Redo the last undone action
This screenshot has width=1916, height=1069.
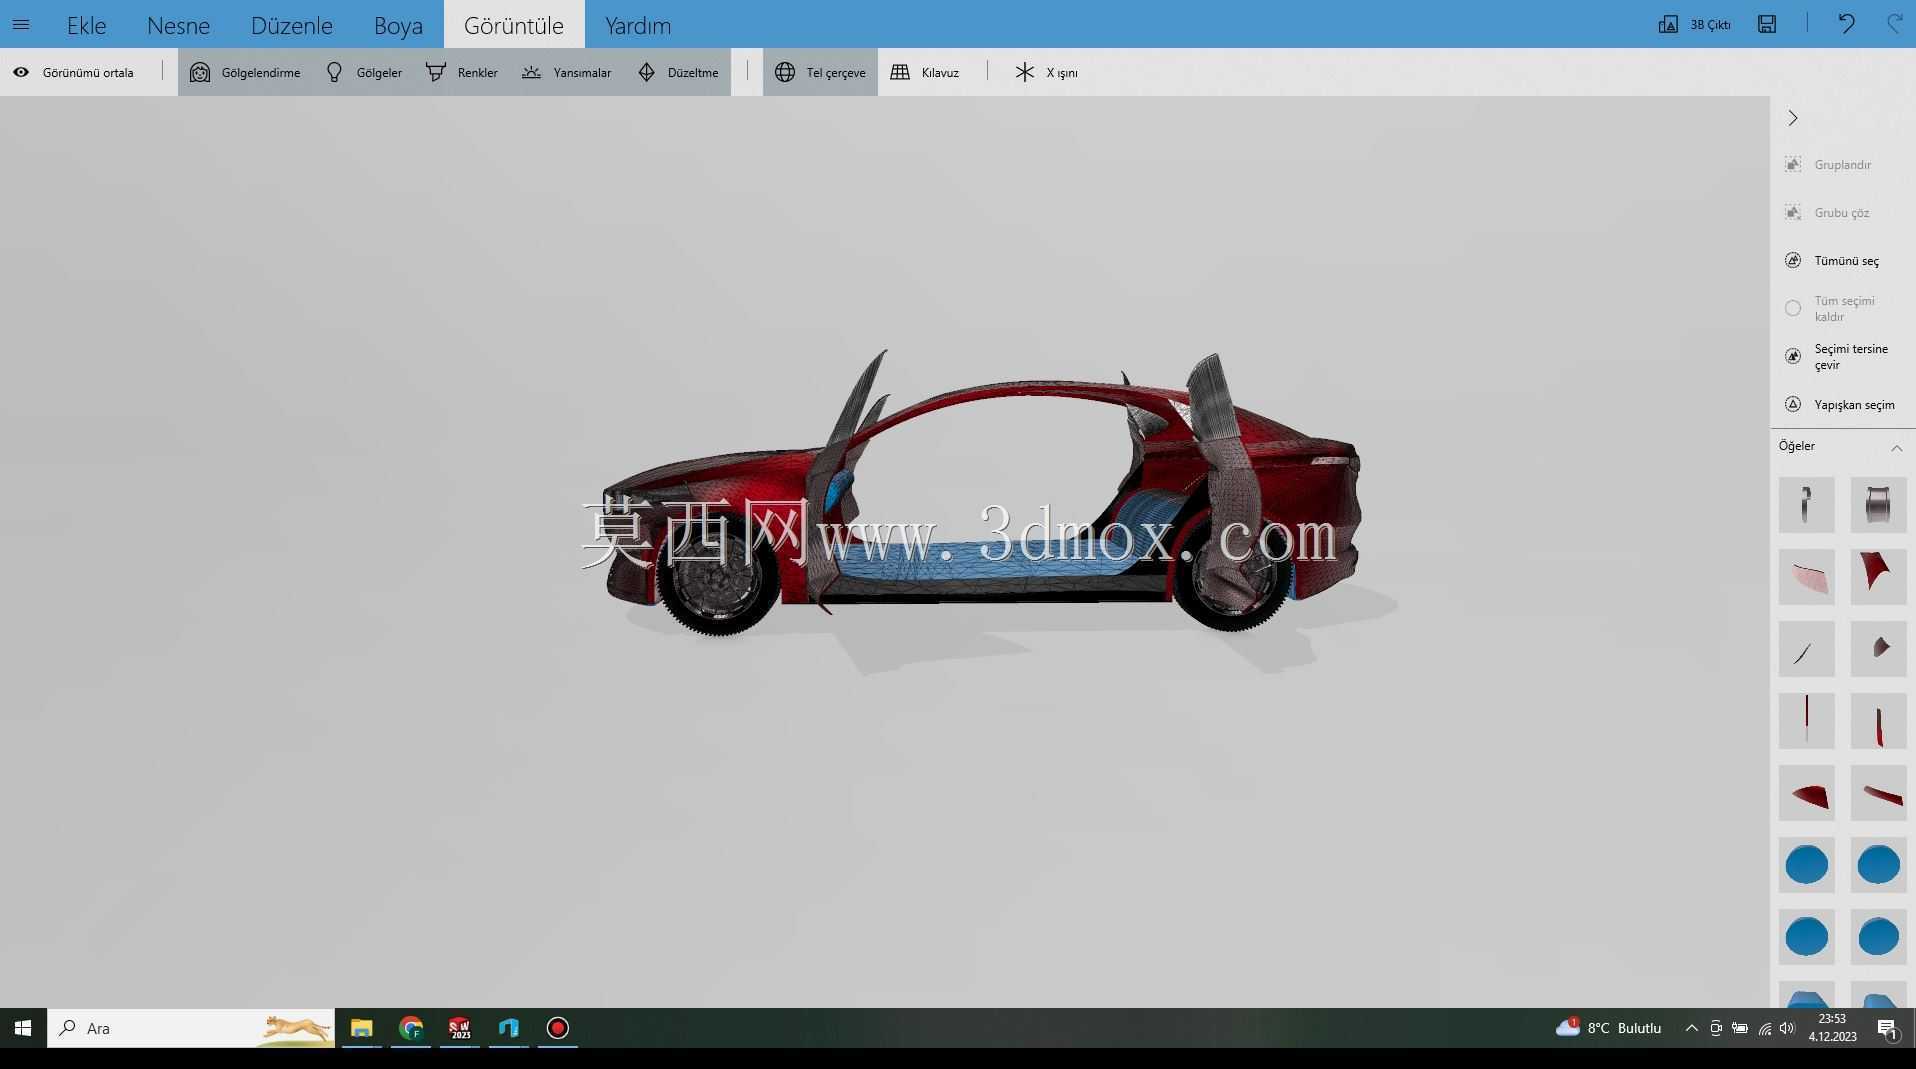pos(1894,24)
